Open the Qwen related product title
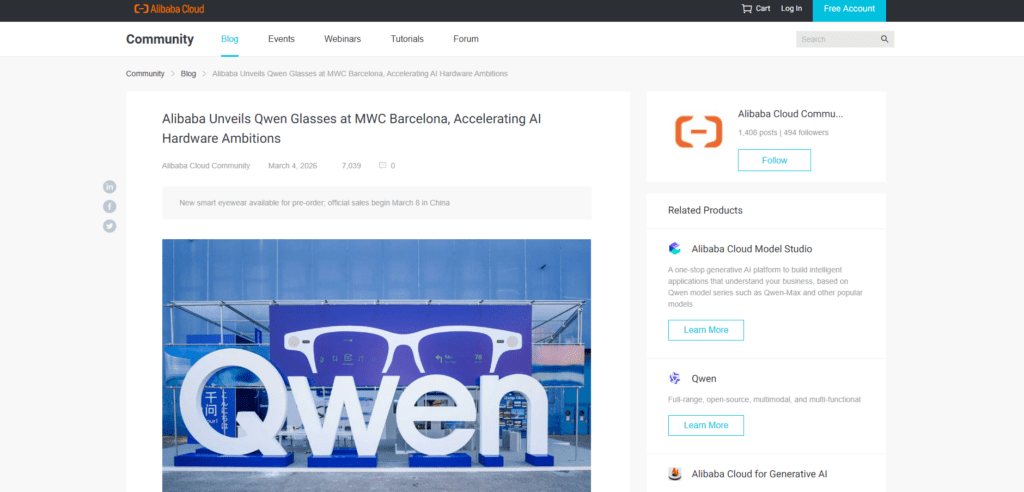This screenshot has width=1024, height=492. (x=704, y=378)
